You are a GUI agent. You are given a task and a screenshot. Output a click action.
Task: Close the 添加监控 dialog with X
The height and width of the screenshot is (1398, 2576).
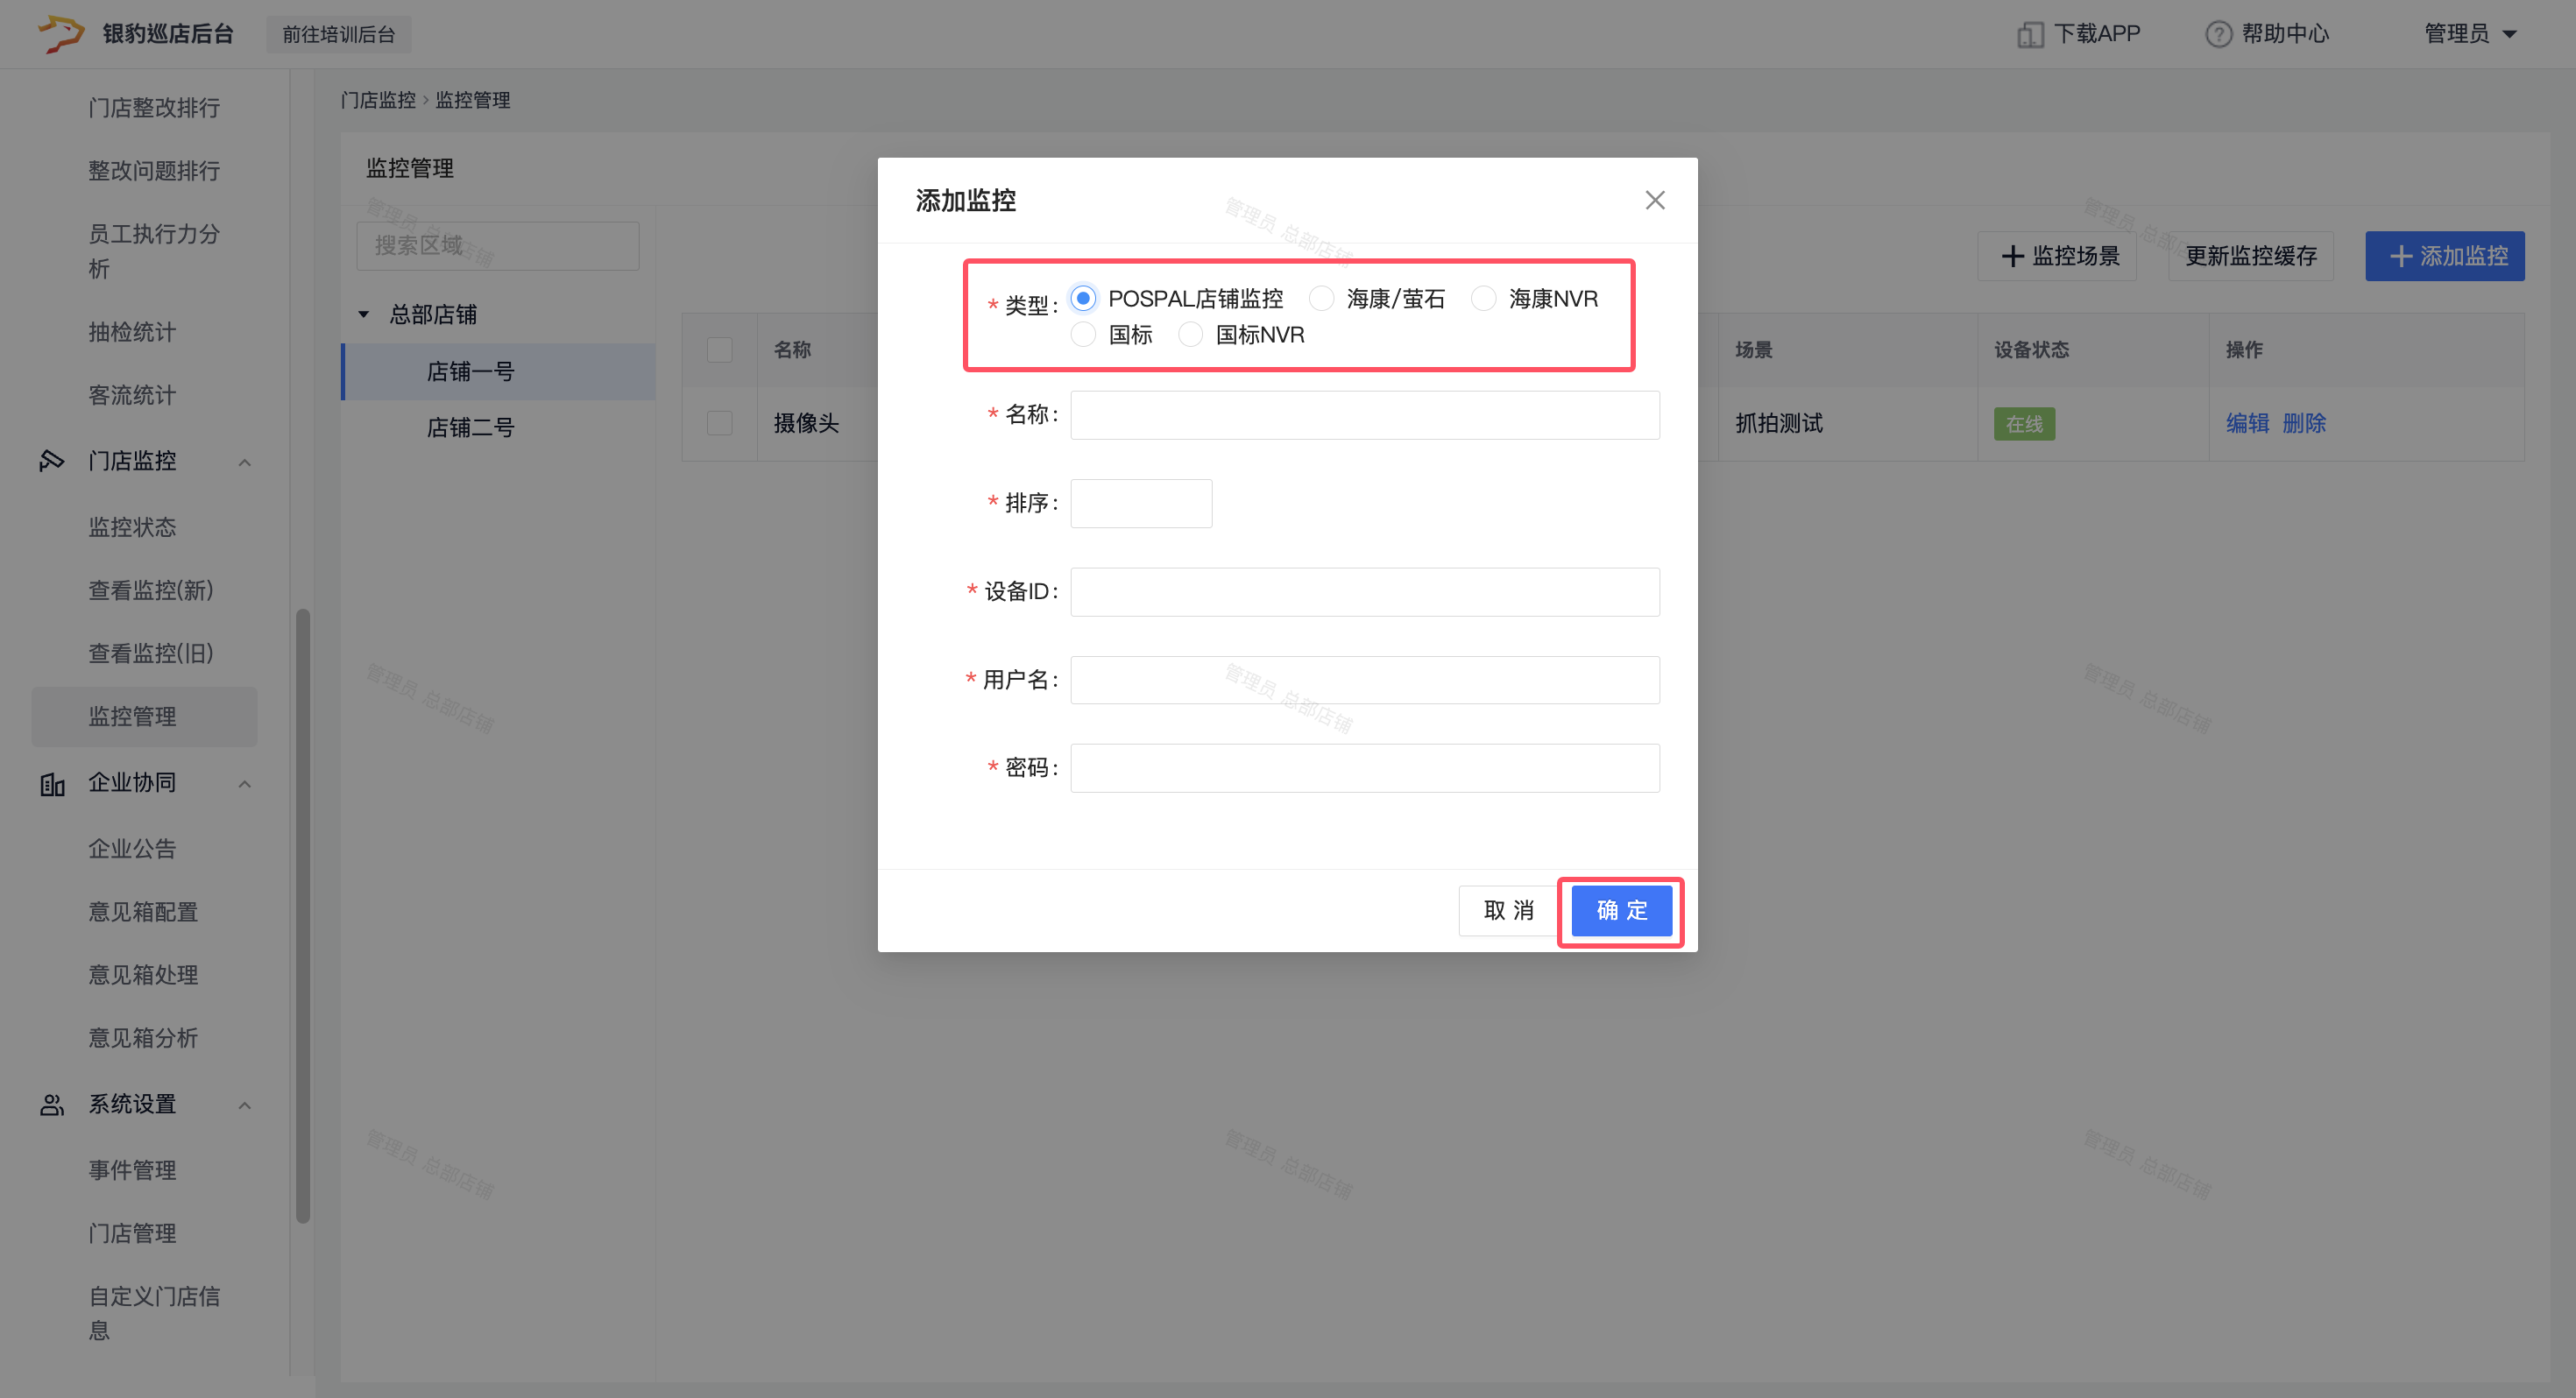click(x=1655, y=200)
